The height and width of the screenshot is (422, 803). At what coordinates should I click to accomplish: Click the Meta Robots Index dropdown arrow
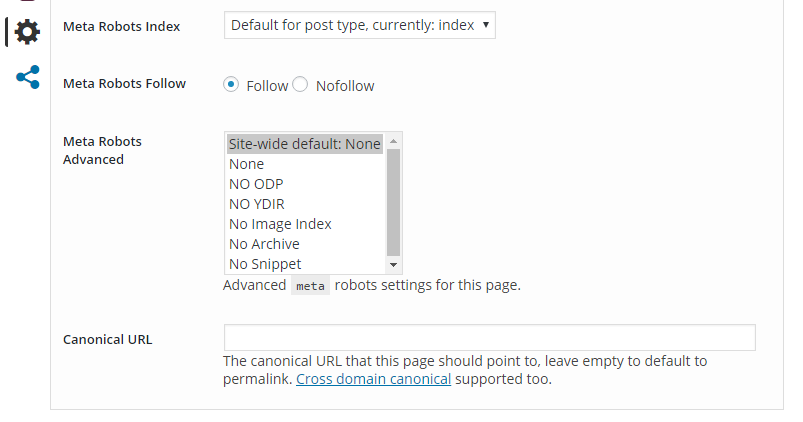pos(485,25)
